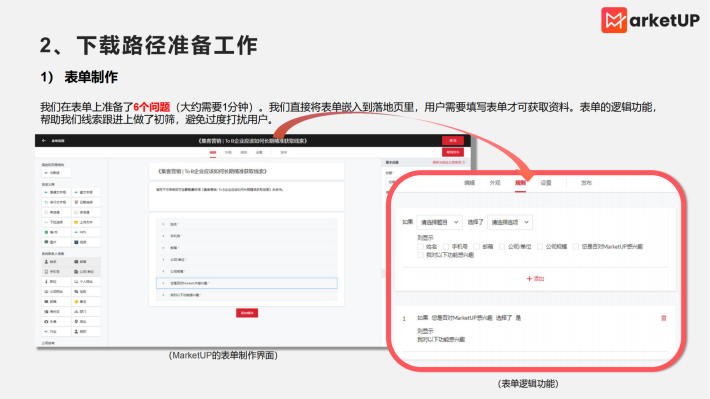Add the 日期选择 calendar-icon field

coord(86,202)
